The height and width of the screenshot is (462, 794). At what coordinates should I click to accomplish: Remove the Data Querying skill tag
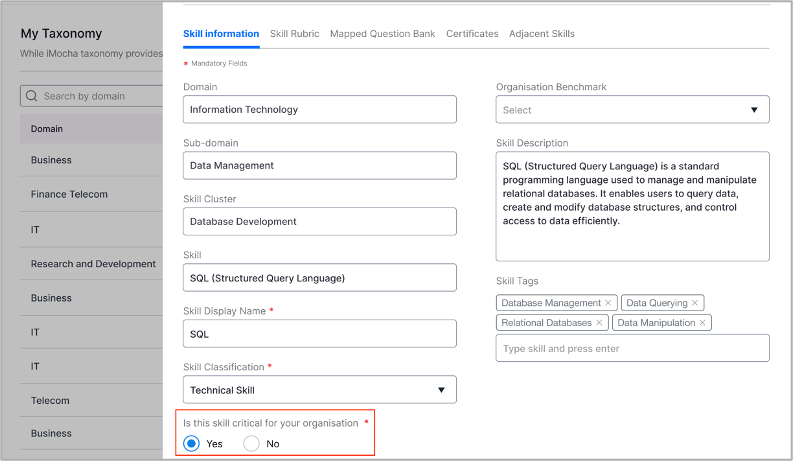tap(695, 303)
